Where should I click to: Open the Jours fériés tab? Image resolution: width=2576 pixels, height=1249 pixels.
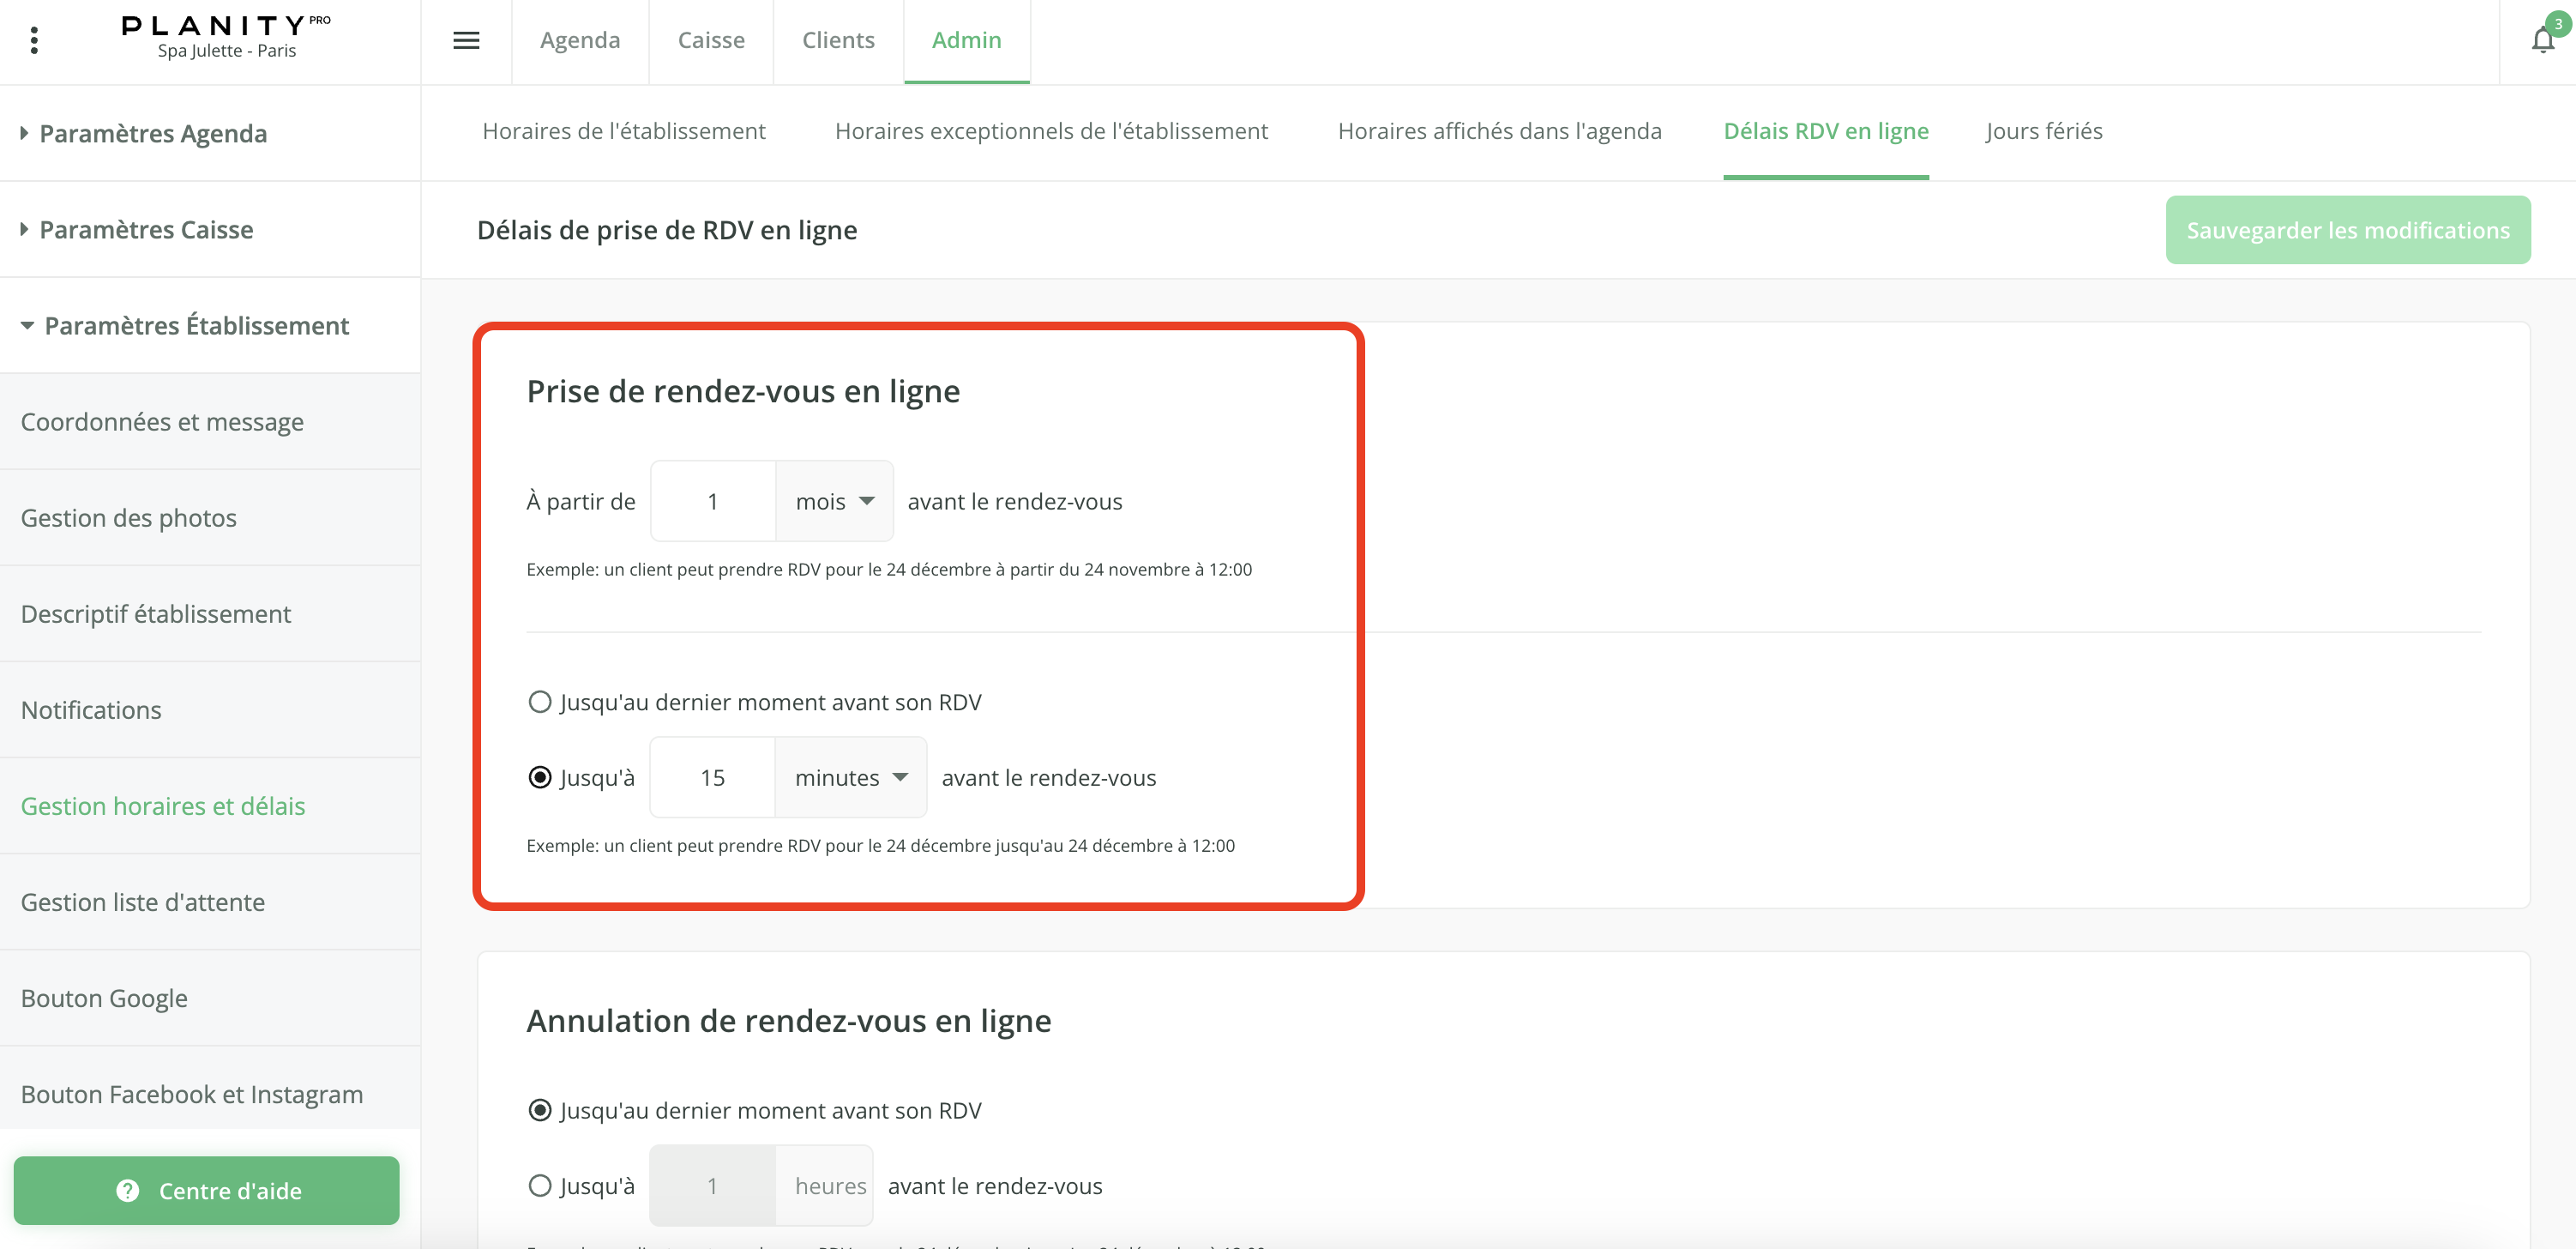pos(2043,131)
